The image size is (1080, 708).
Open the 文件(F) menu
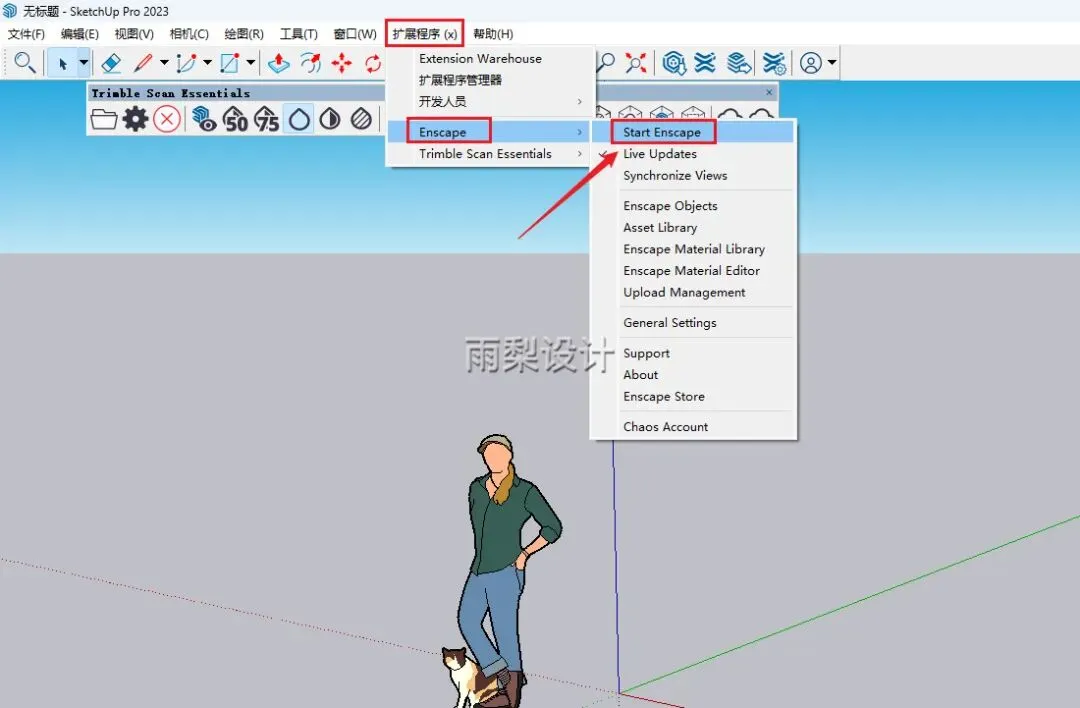click(x=26, y=34)
